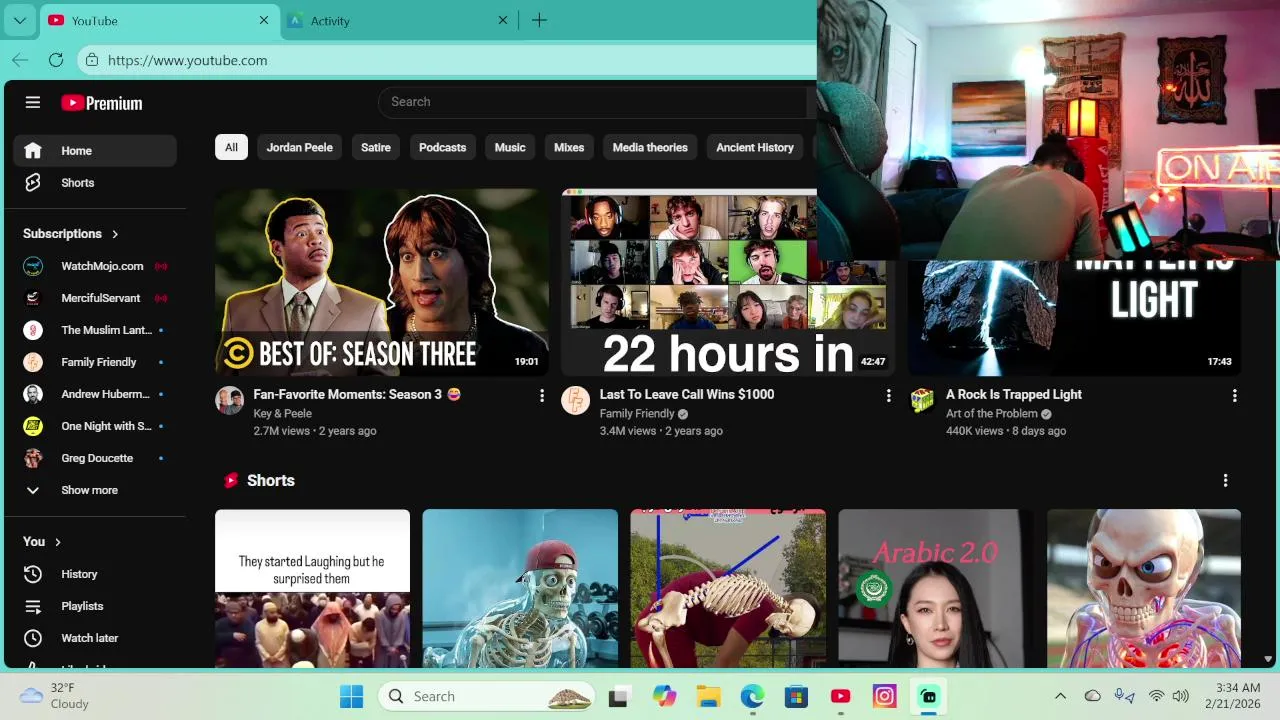Click the YouTube Premium logo
Viewport: 1280px width, 720px height.
102,103
